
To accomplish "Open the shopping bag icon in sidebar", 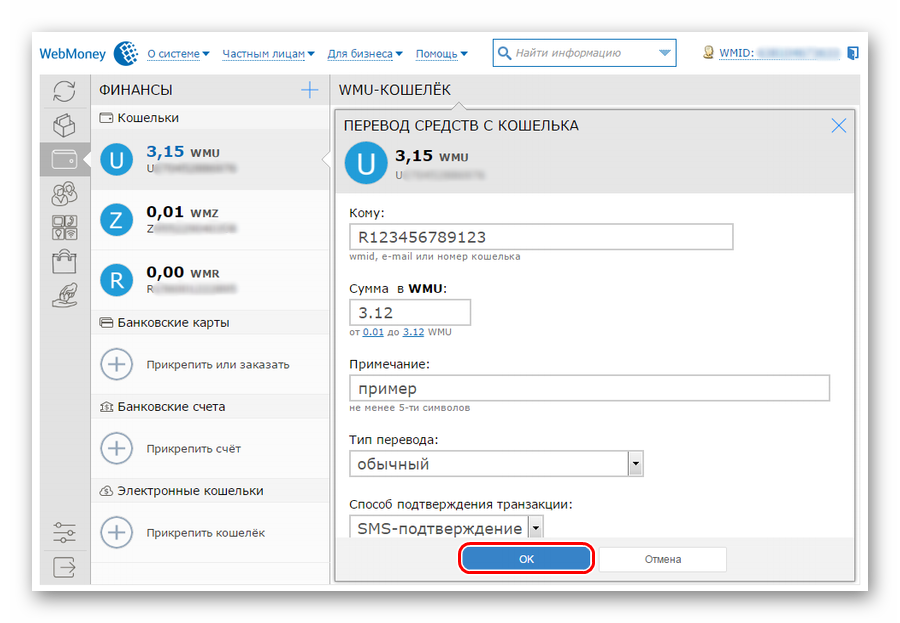I will pyautogui.click(x=64, y=261).
